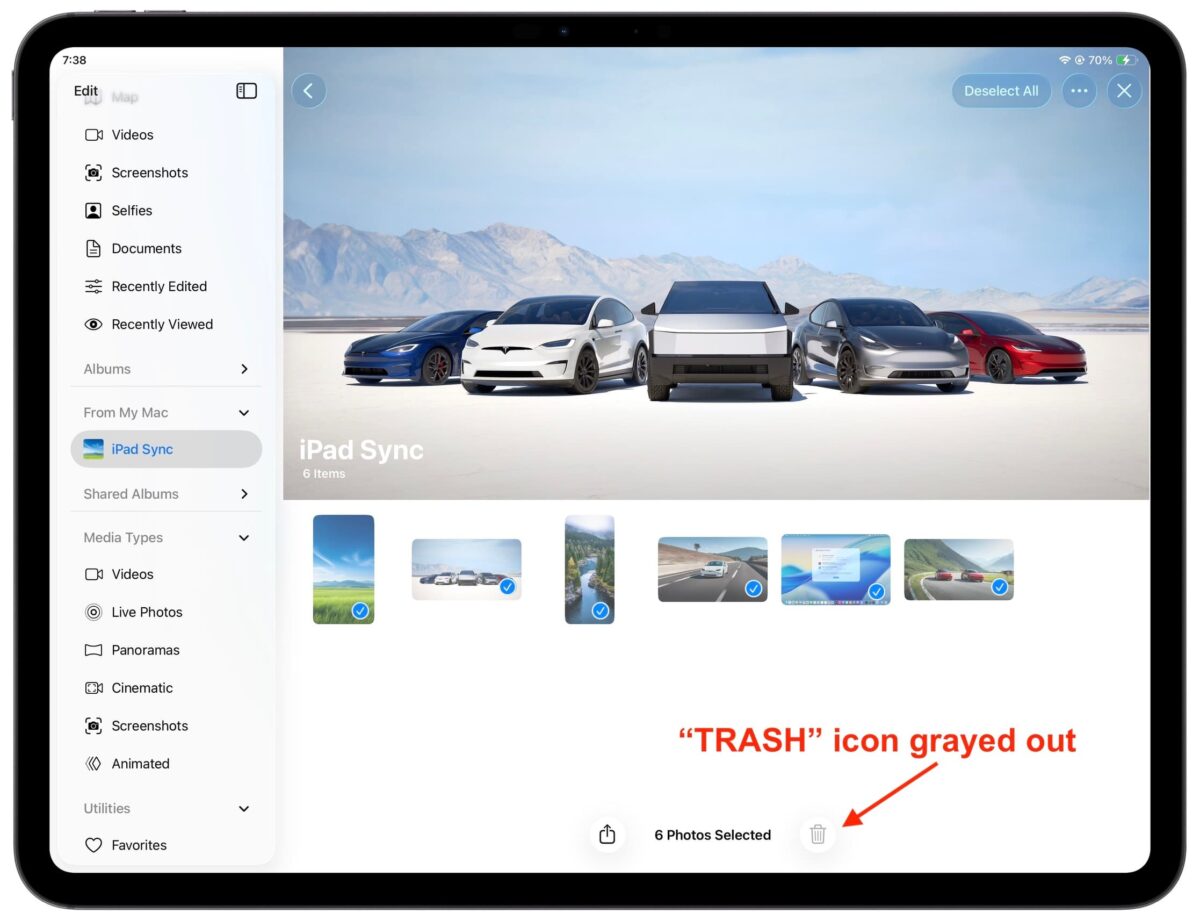Open the three-dots more options button
Screen dimensions: 1200x920
1079,91
